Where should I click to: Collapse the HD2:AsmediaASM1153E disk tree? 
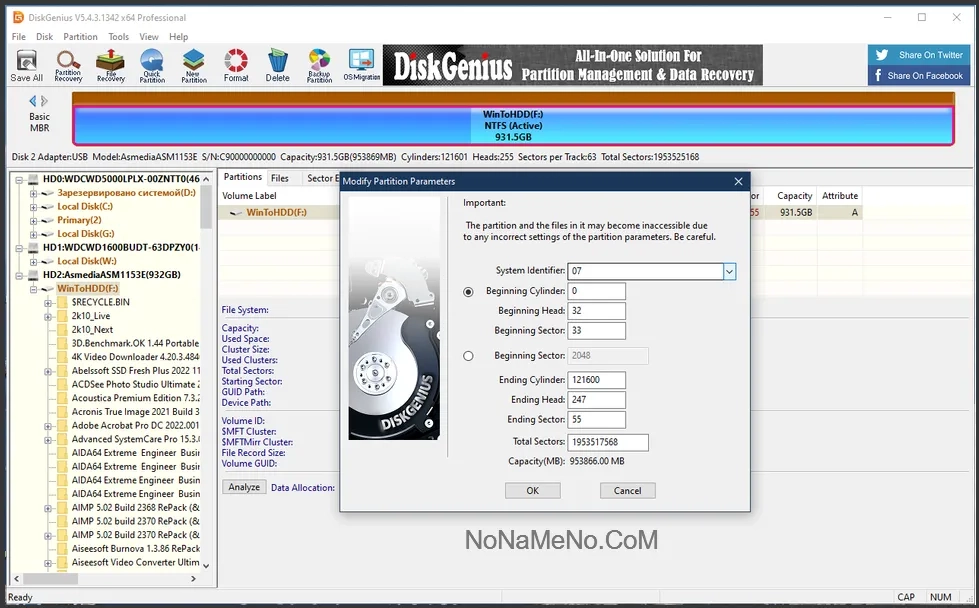click(20, 275)
